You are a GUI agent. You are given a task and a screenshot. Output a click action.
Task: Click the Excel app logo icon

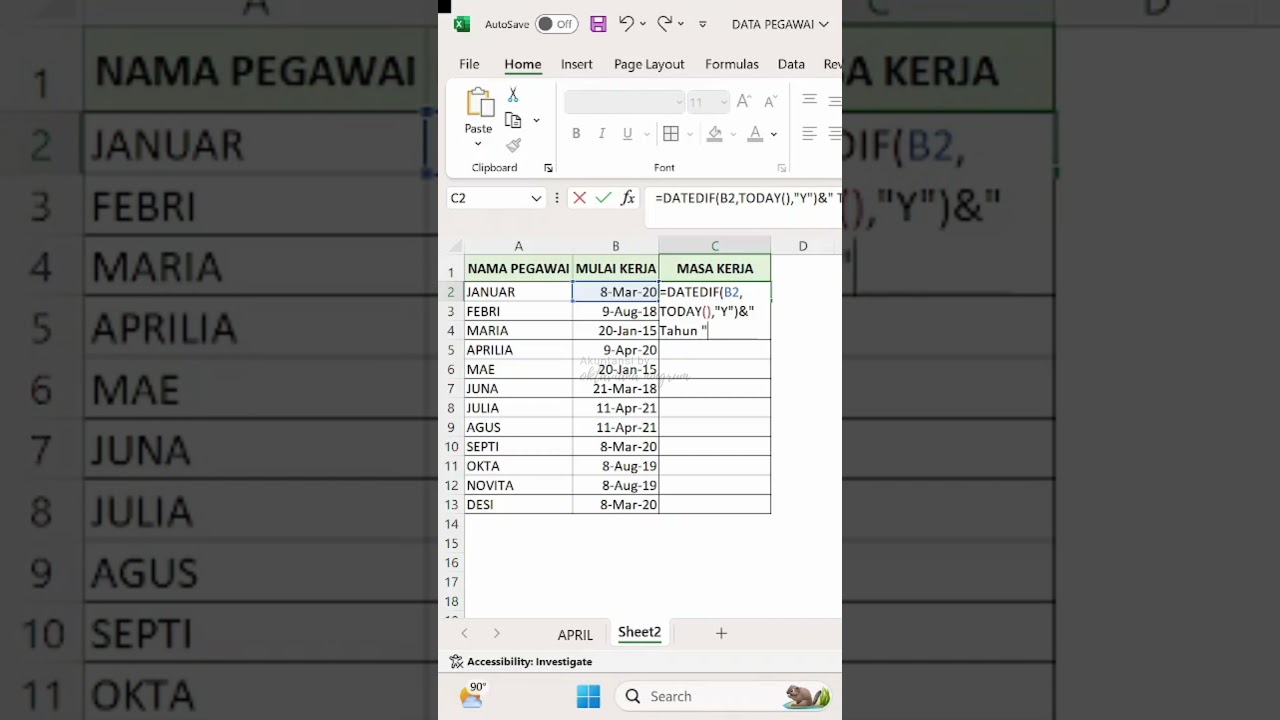click(x=461, y=24)
